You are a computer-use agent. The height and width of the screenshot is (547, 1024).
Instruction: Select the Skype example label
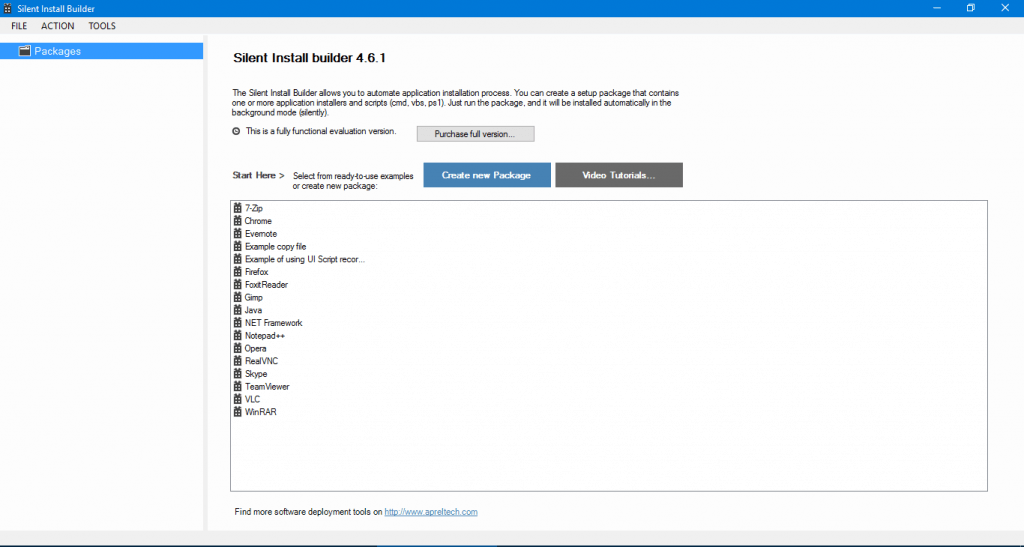(x=256, y=373)
